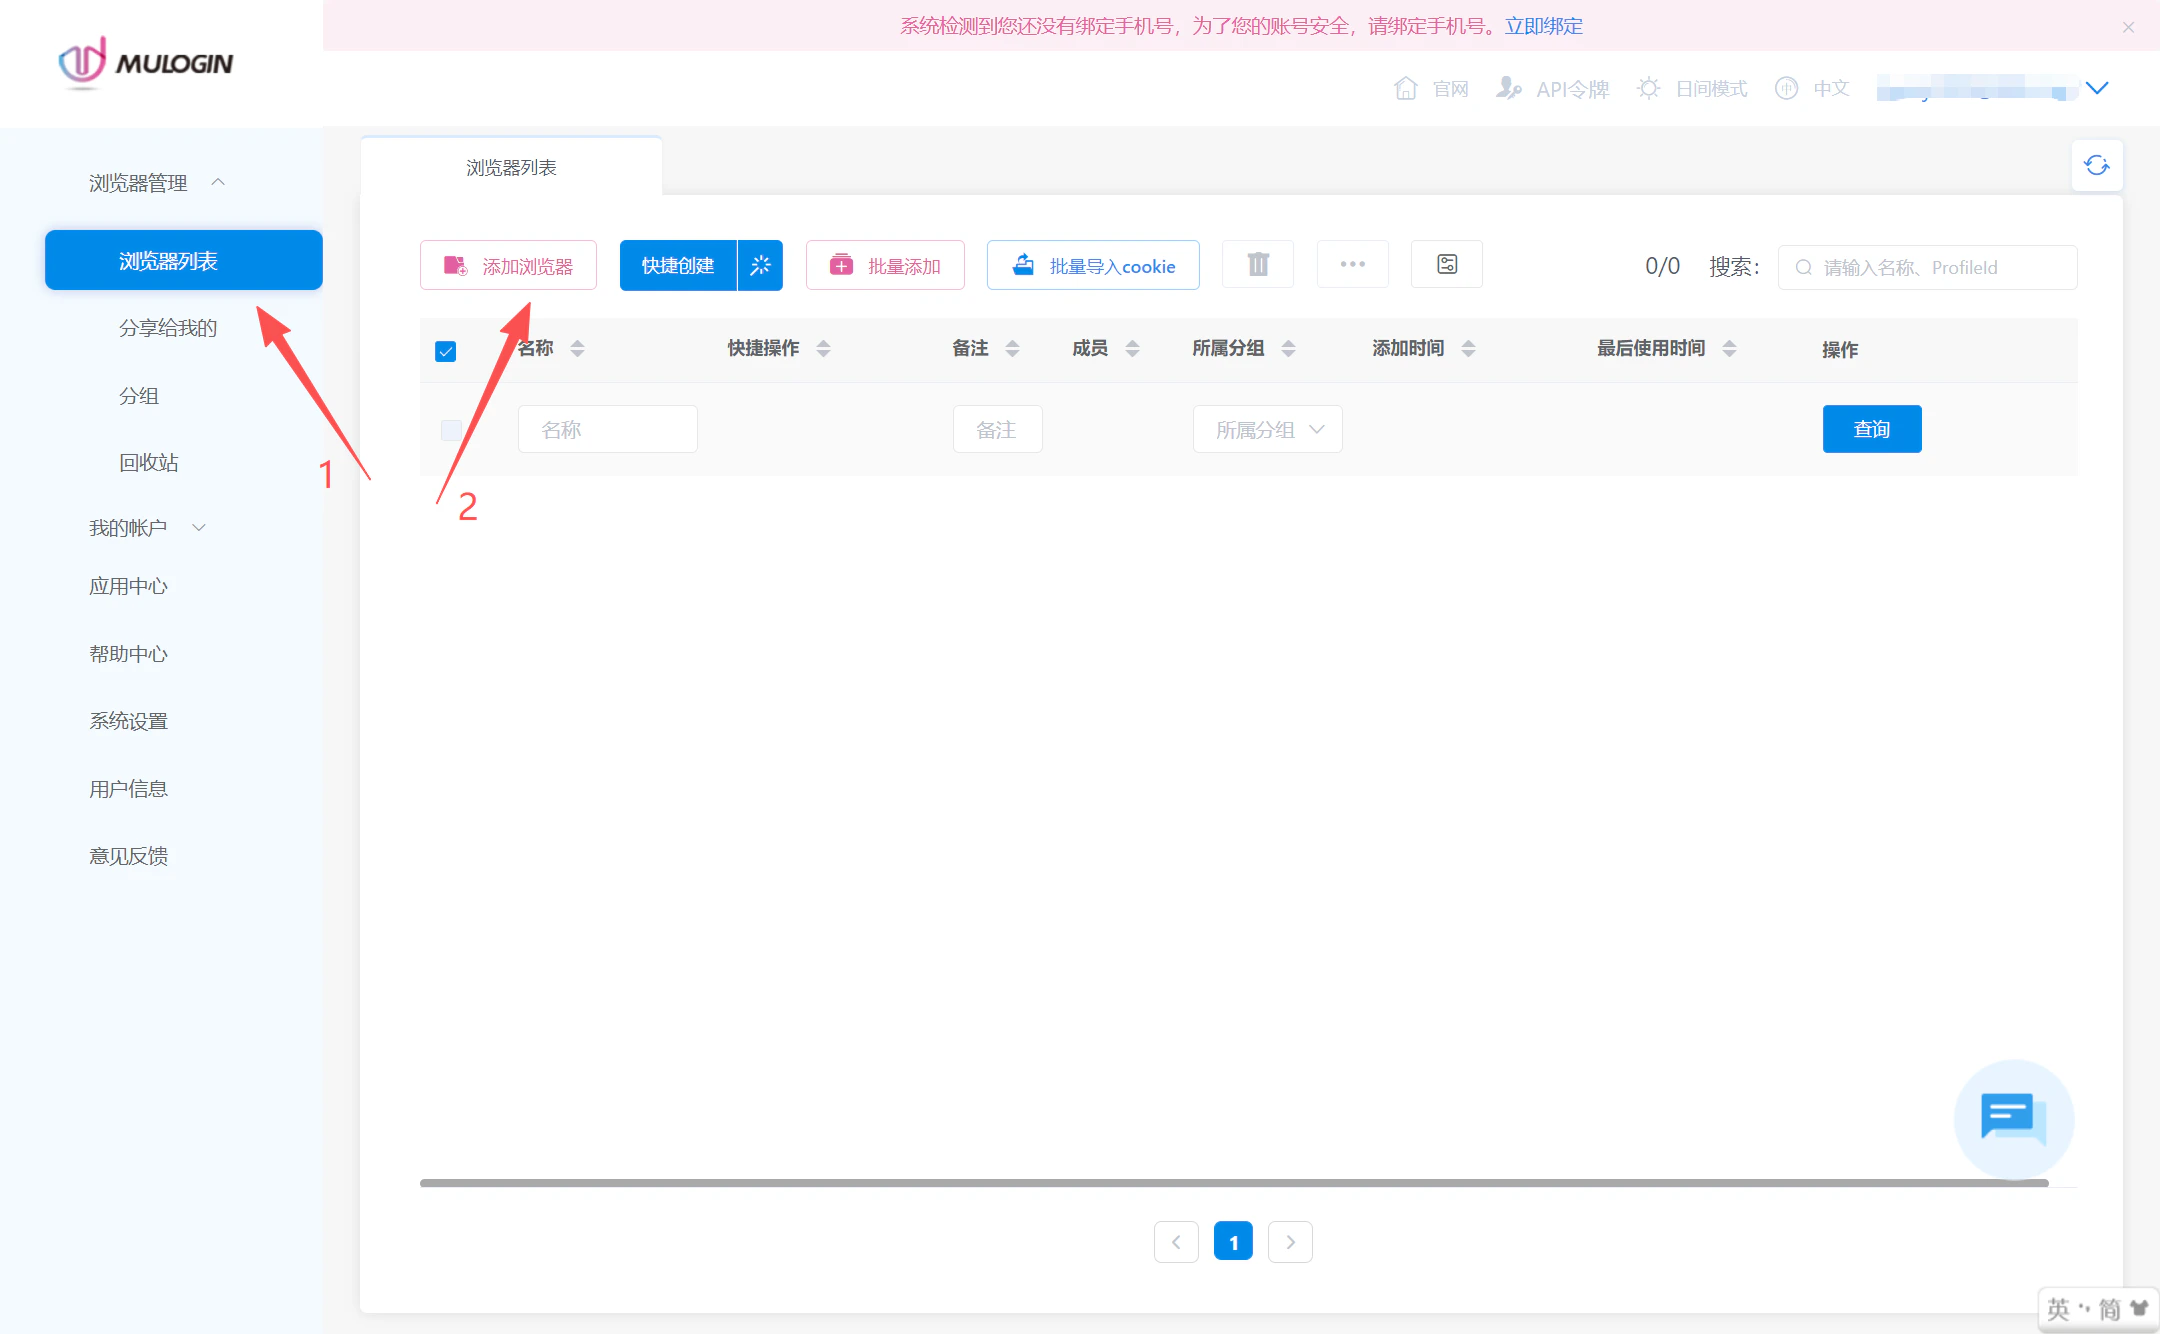Open the 所属分组 filter selector

pyautogui.click(x=1266, y=429)
